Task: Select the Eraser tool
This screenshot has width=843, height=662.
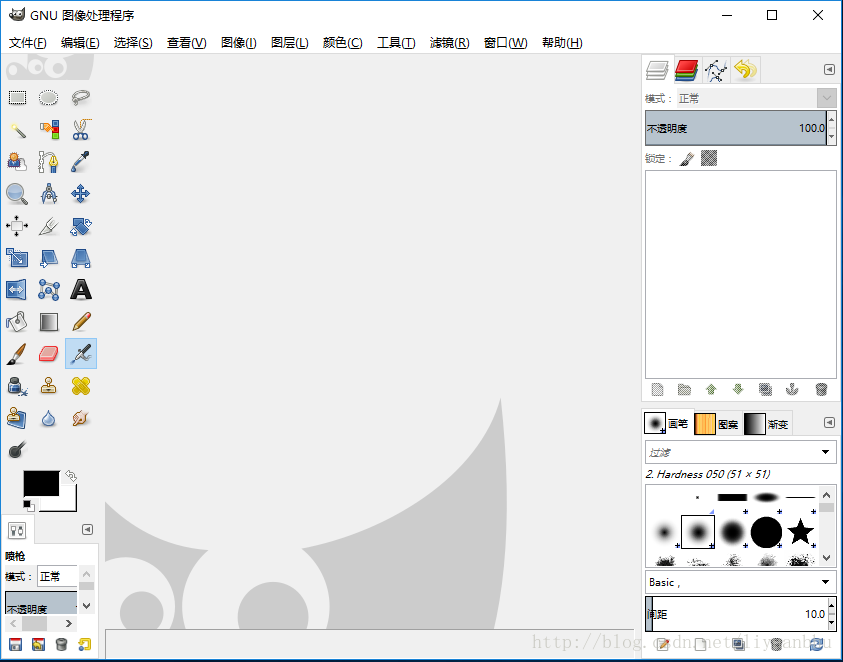Action: 48,354
